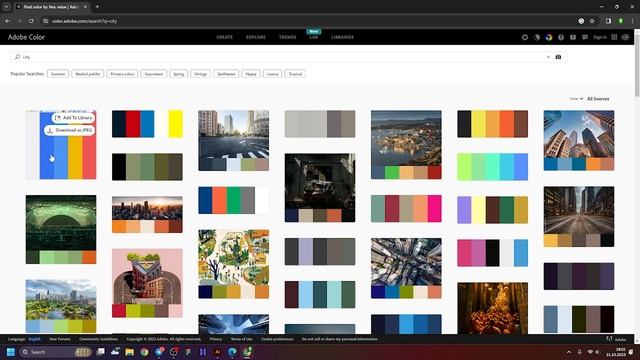The image size is (640, 360).
Task: Open the pink building illustration palette
Action: (x=147, y=283)
